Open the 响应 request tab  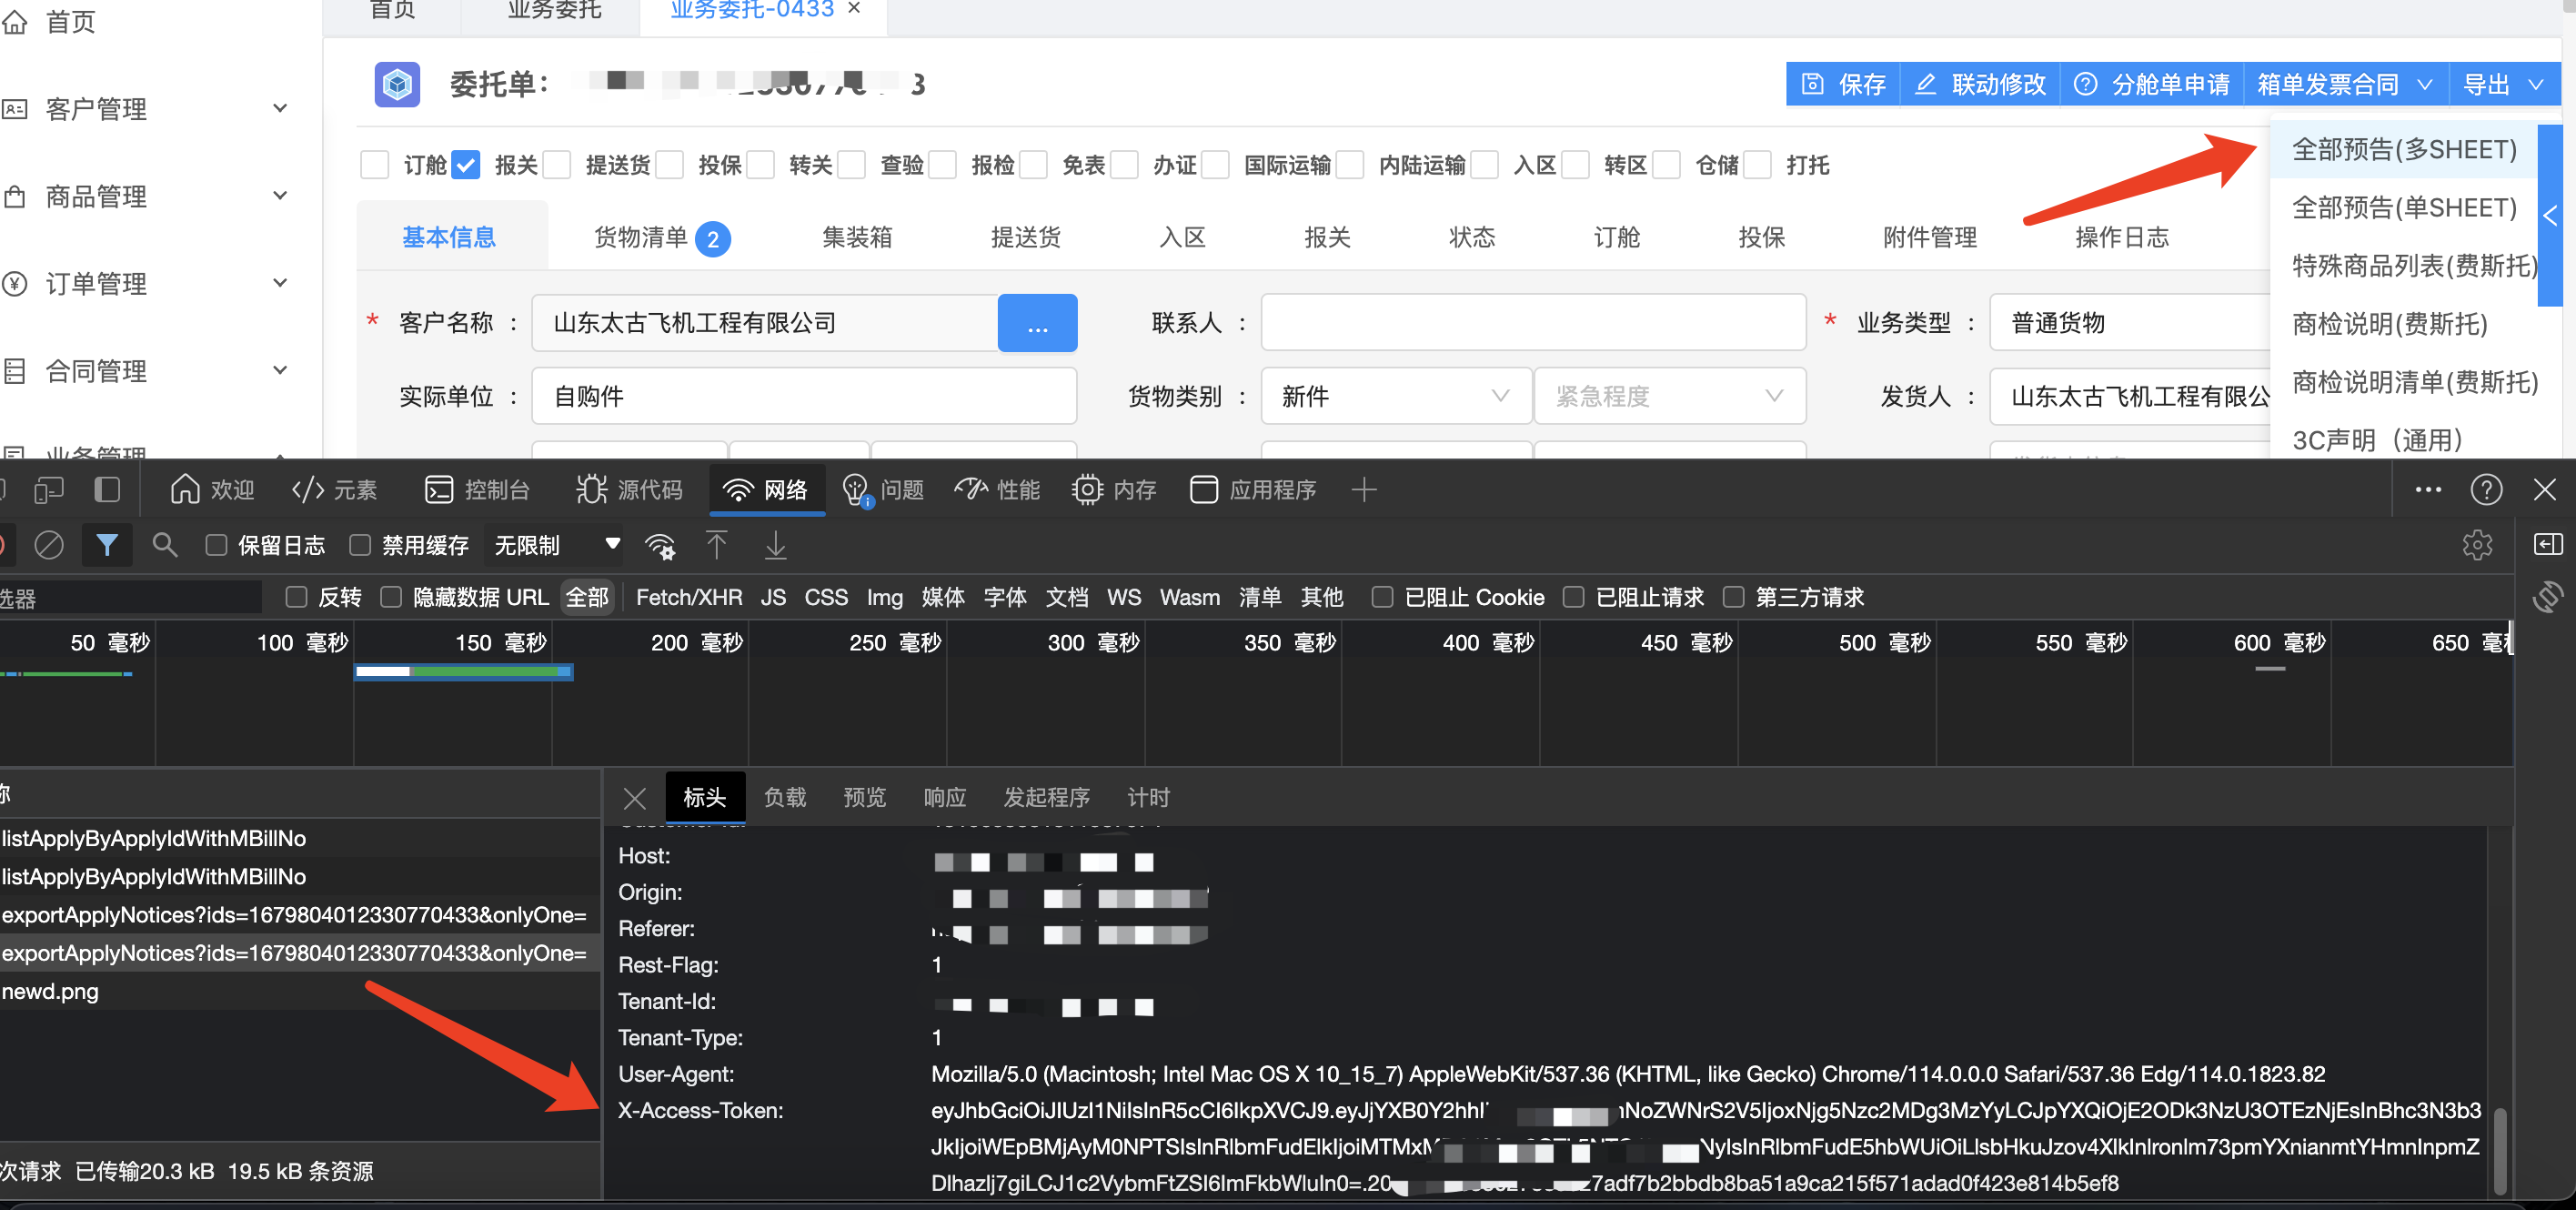pos(945,797)
